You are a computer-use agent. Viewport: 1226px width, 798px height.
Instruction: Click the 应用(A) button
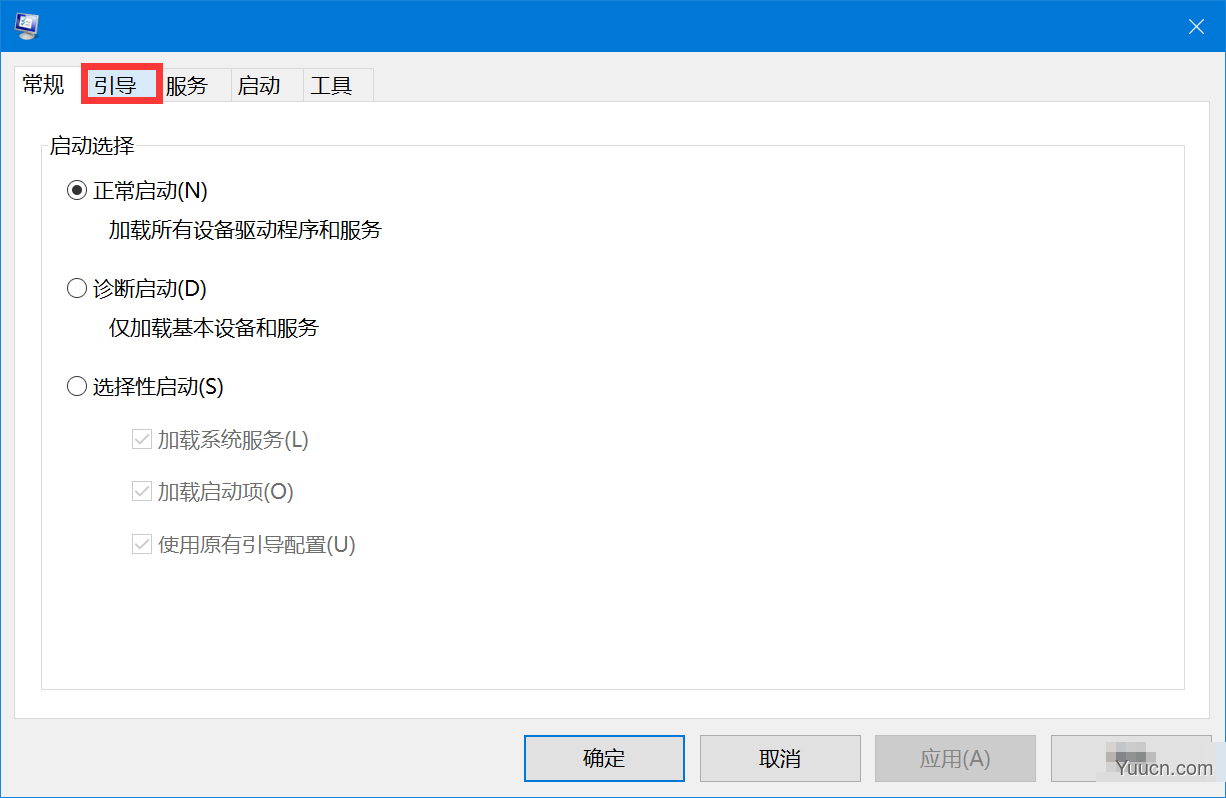point(955,758)
